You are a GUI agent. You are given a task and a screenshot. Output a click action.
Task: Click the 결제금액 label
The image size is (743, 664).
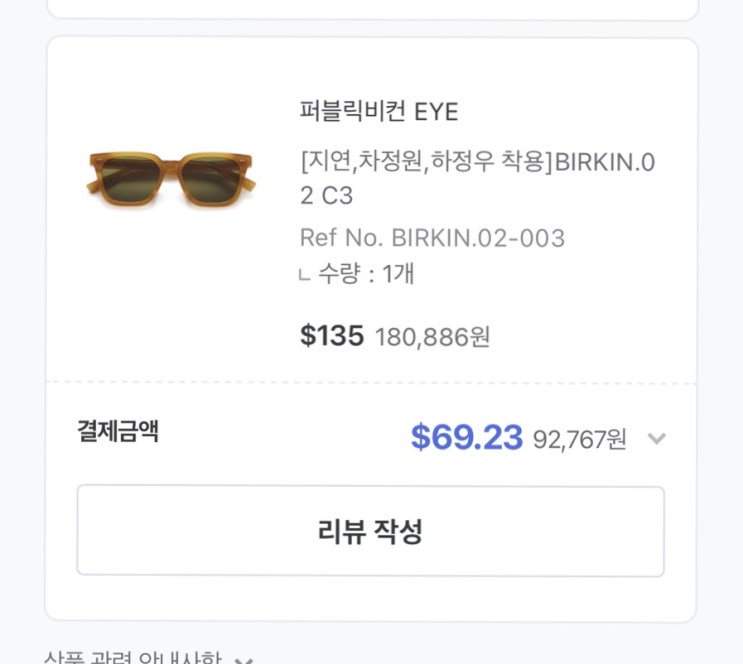[x=118, y=432]
